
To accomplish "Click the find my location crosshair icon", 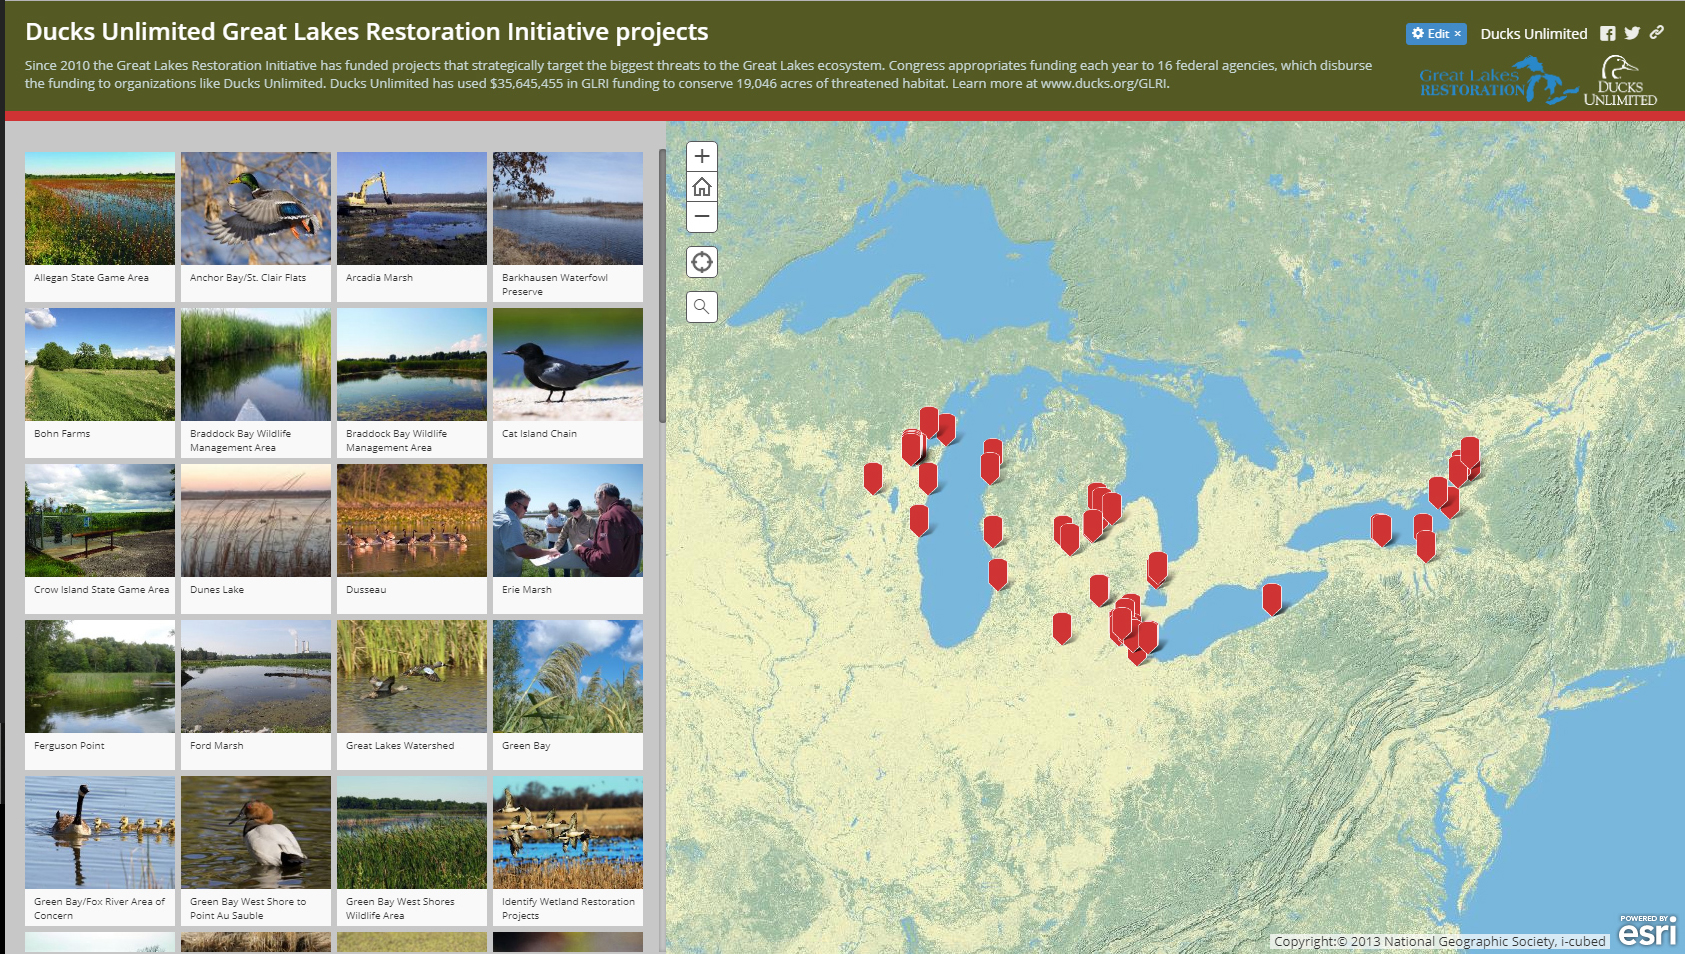I will coord(701,262).
